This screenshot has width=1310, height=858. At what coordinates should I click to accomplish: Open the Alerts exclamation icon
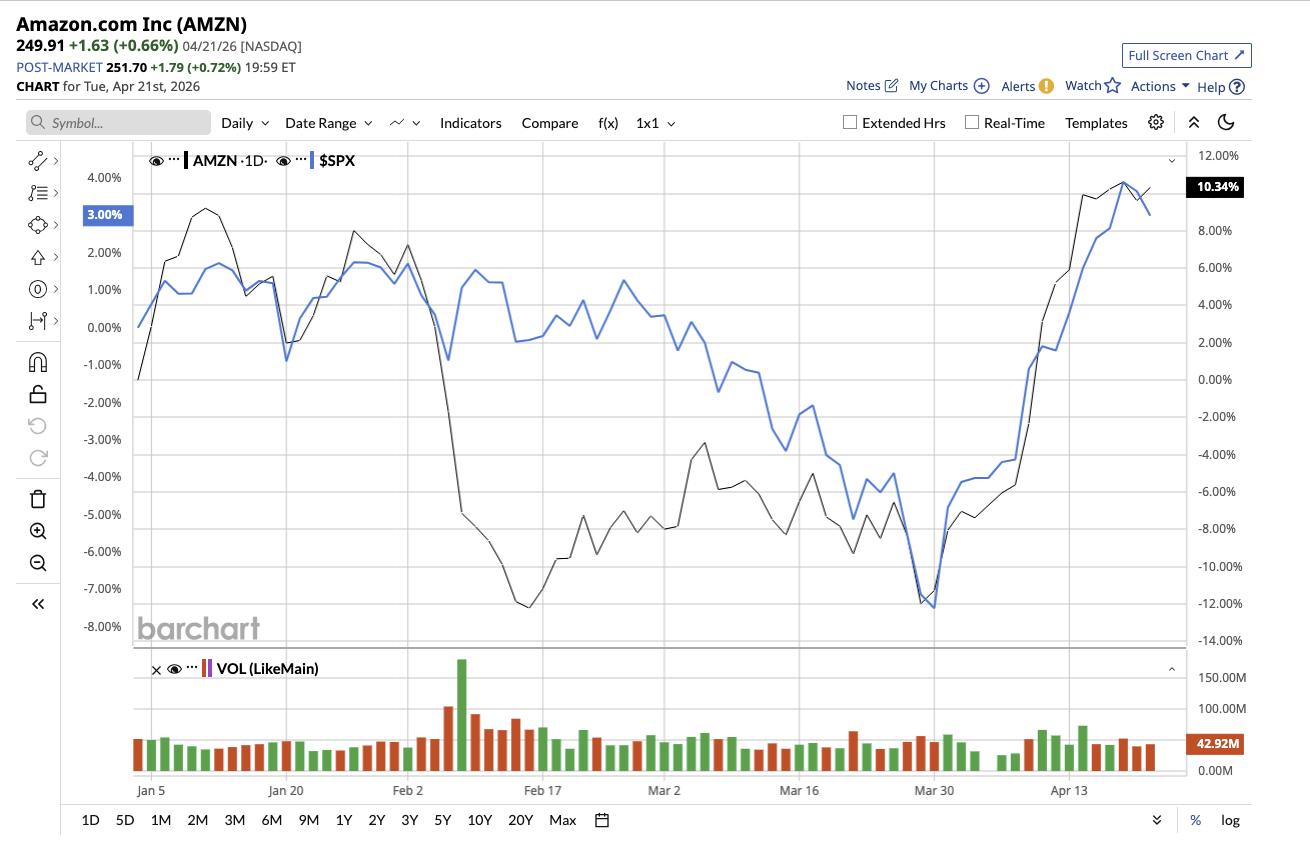click(1046, 86)
